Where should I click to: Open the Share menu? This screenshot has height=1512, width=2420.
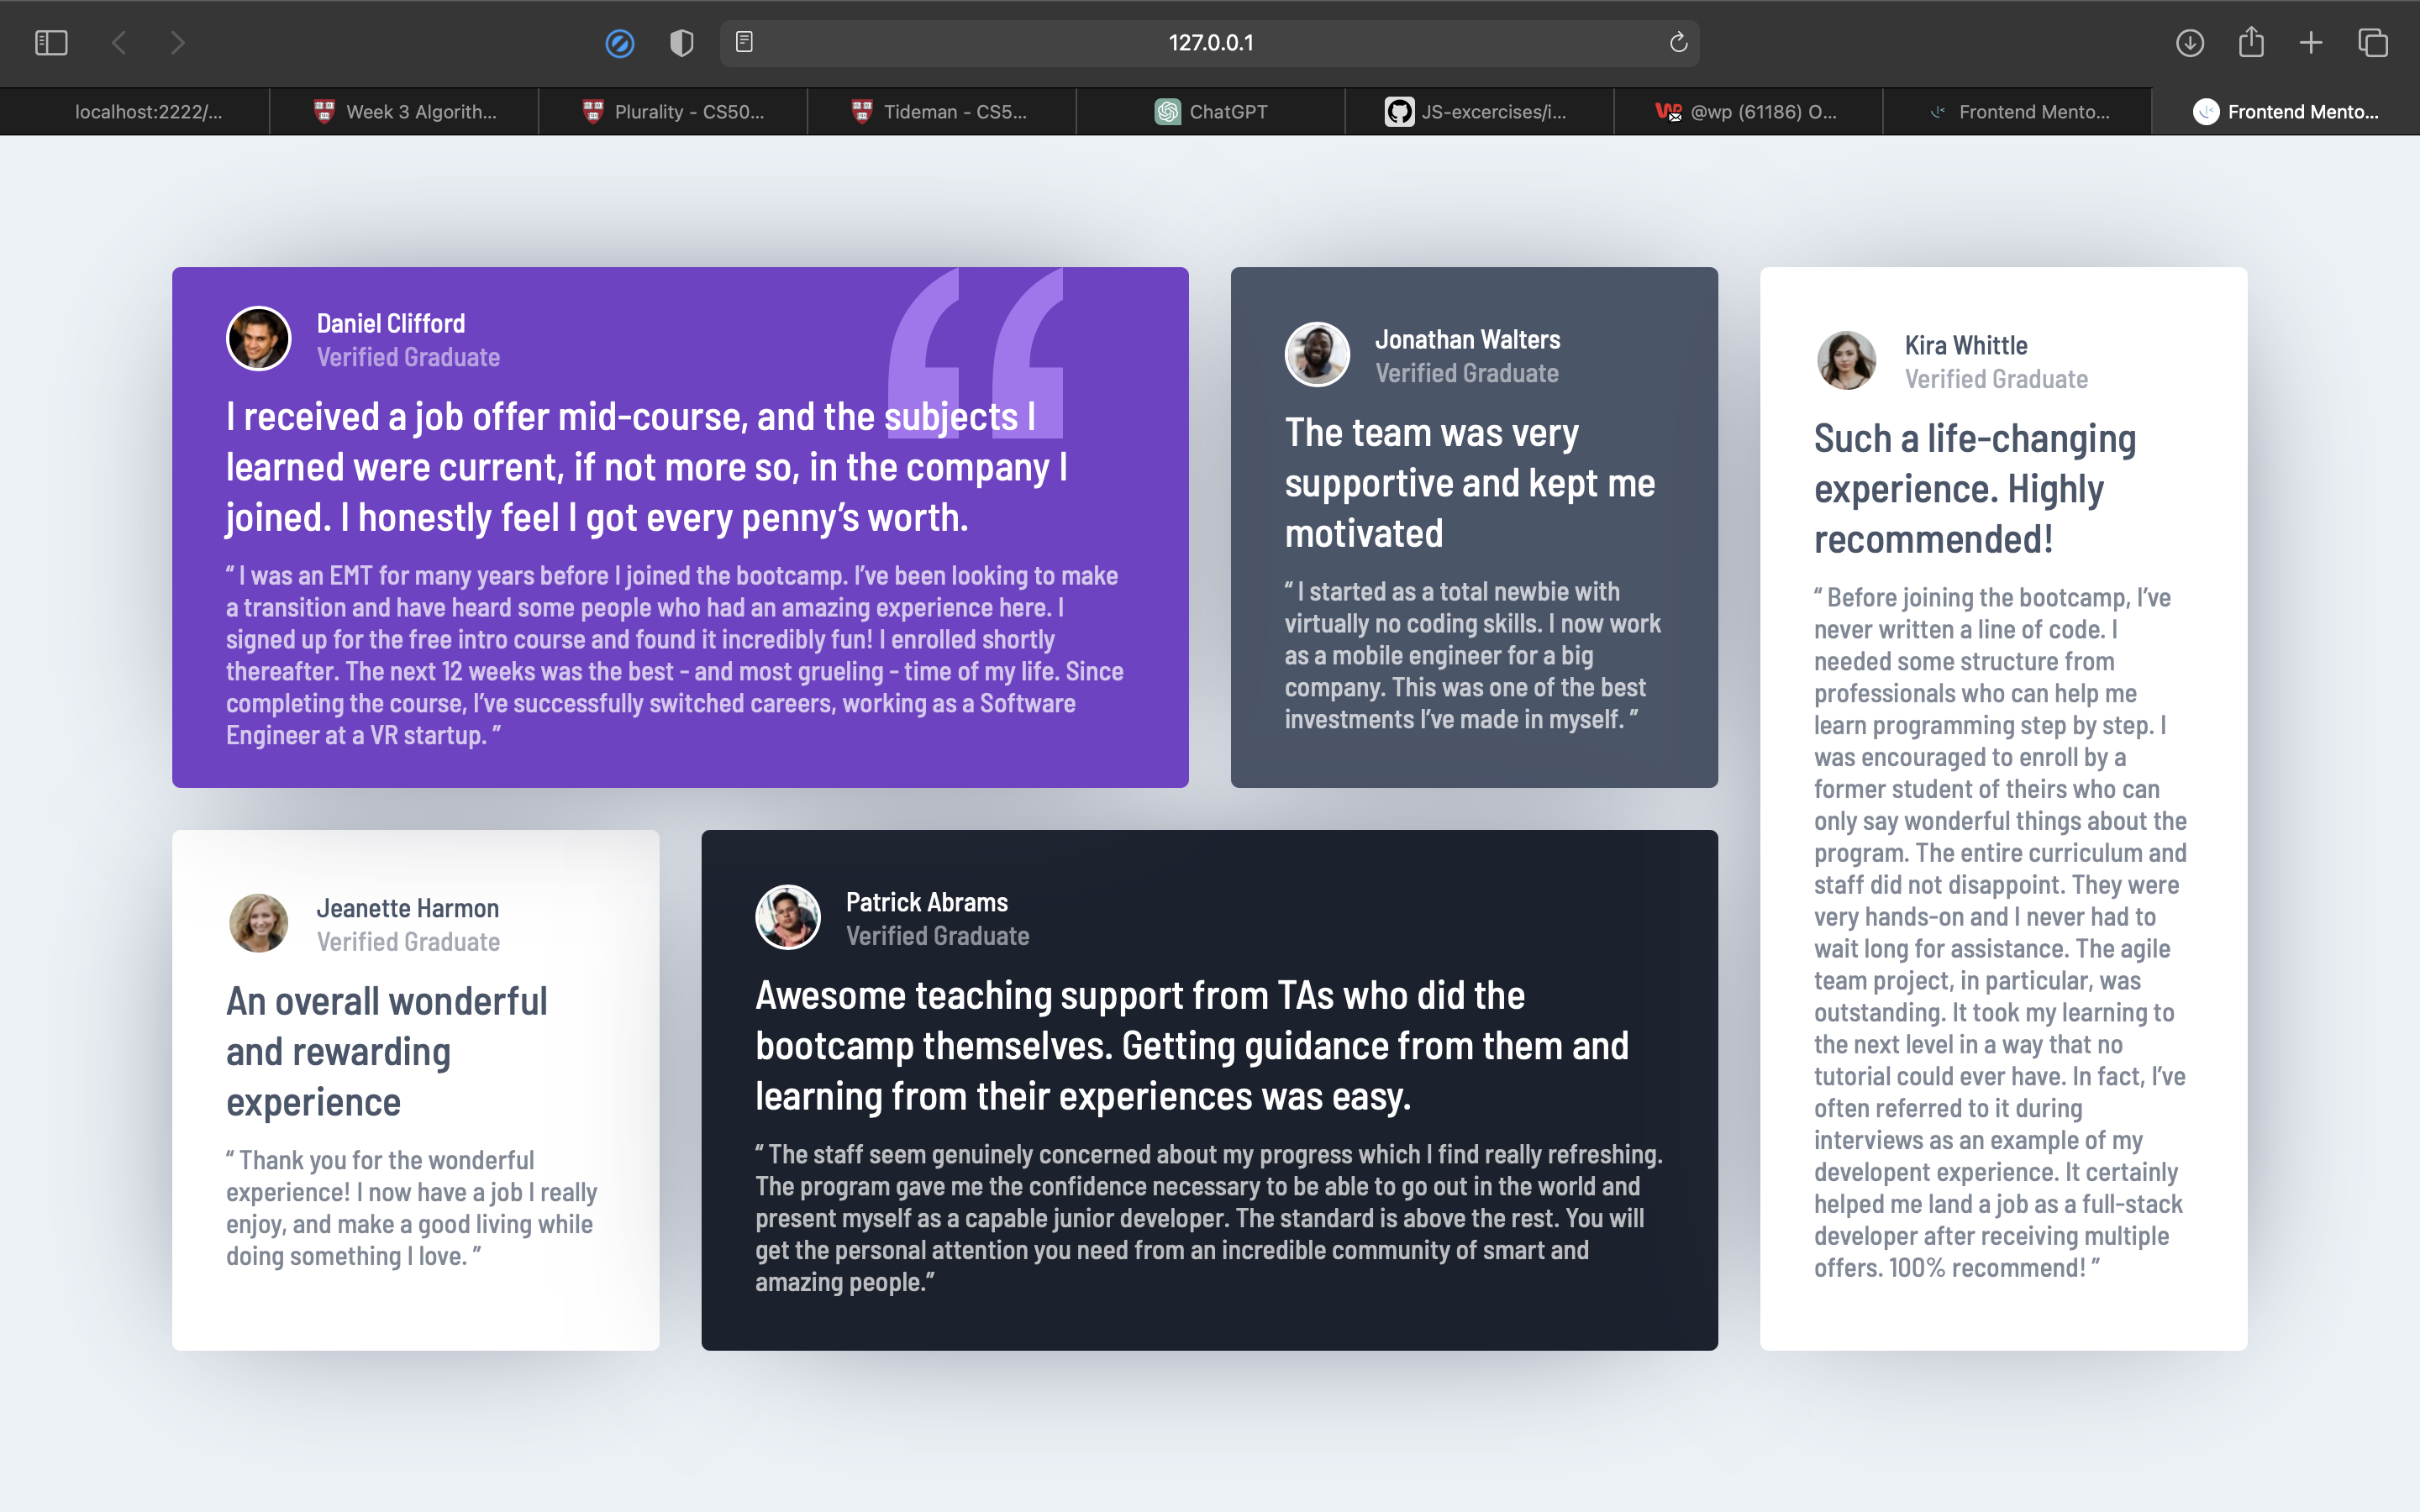pos(2251,42)
